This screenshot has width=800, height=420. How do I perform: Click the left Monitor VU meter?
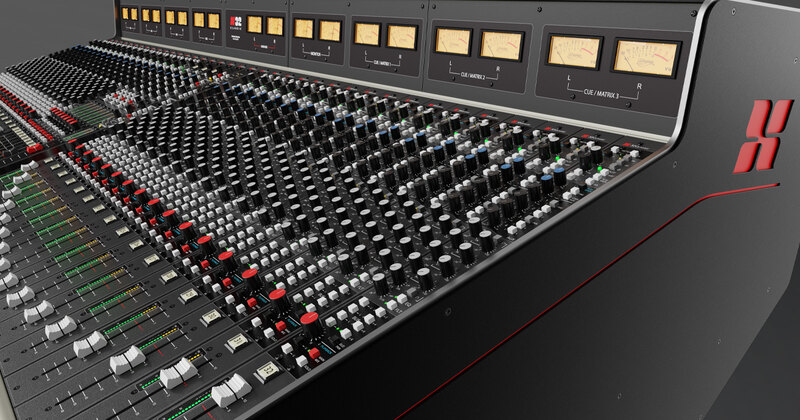(304, 29)
